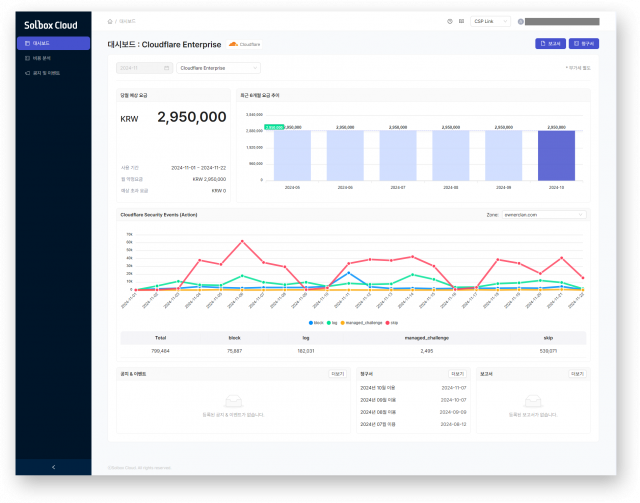Click the 청구서 invoice button at top right
640x503 pixels.
pyautogui.click(x=584, y=44)
